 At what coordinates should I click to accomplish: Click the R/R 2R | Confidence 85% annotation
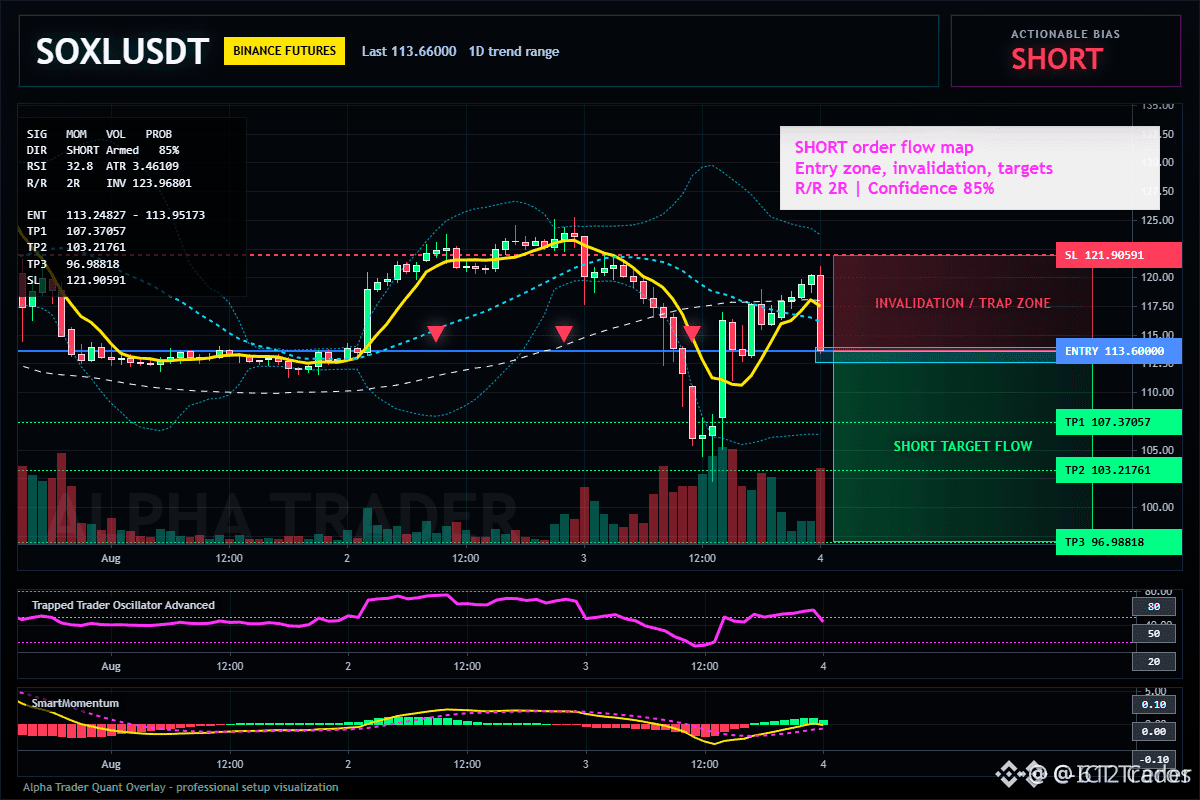(894, 188)
